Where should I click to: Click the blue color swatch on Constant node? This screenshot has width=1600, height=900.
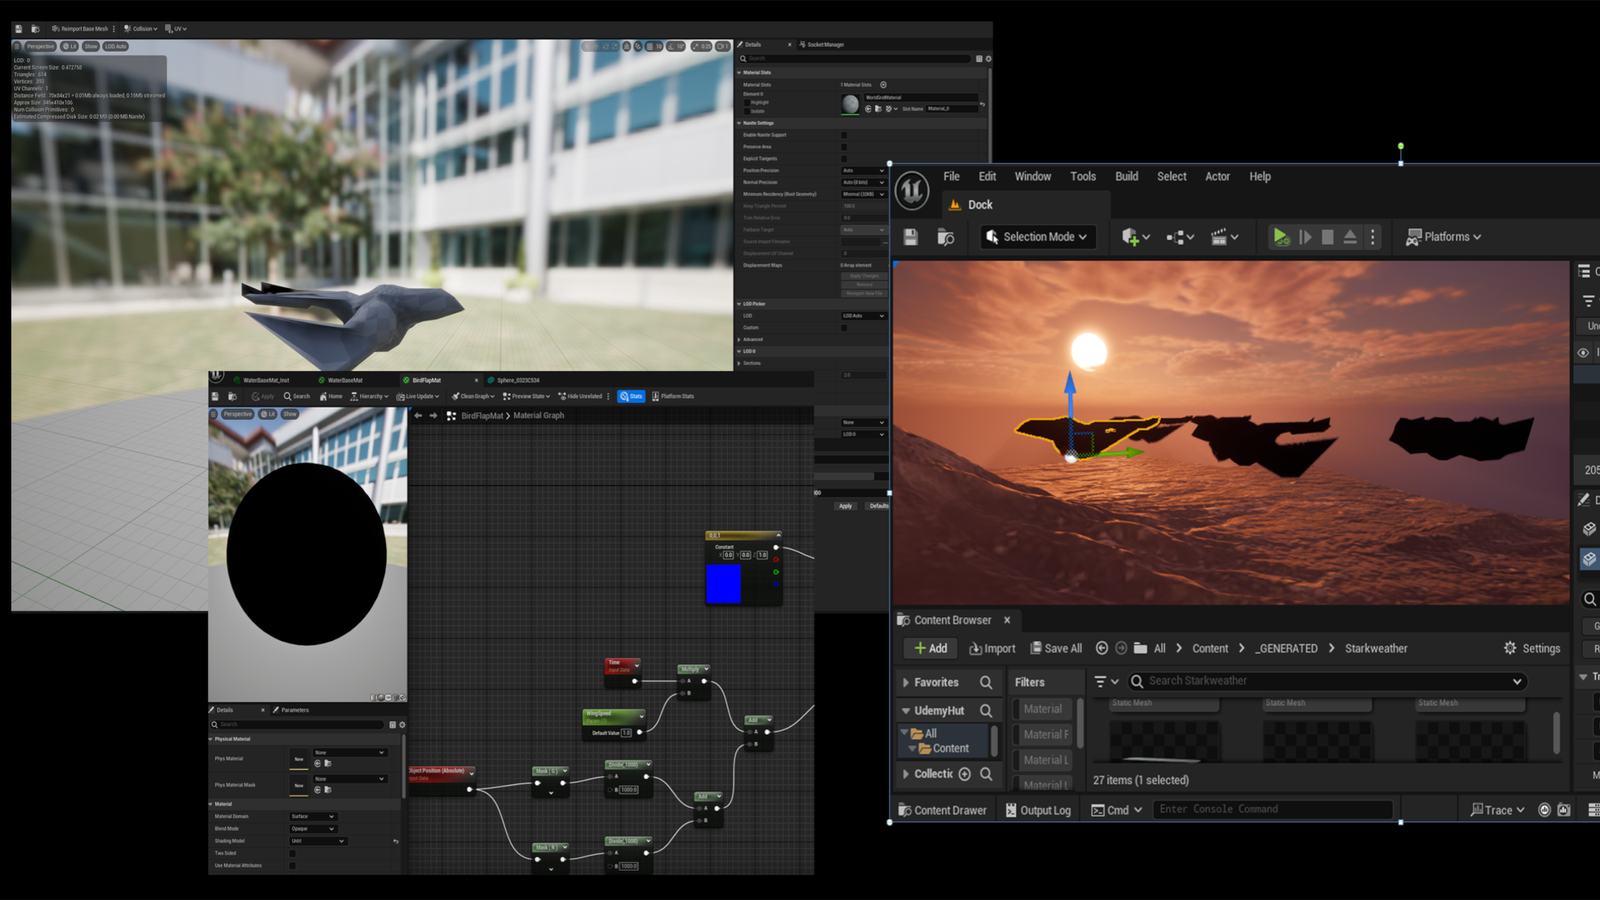(723, 584)
